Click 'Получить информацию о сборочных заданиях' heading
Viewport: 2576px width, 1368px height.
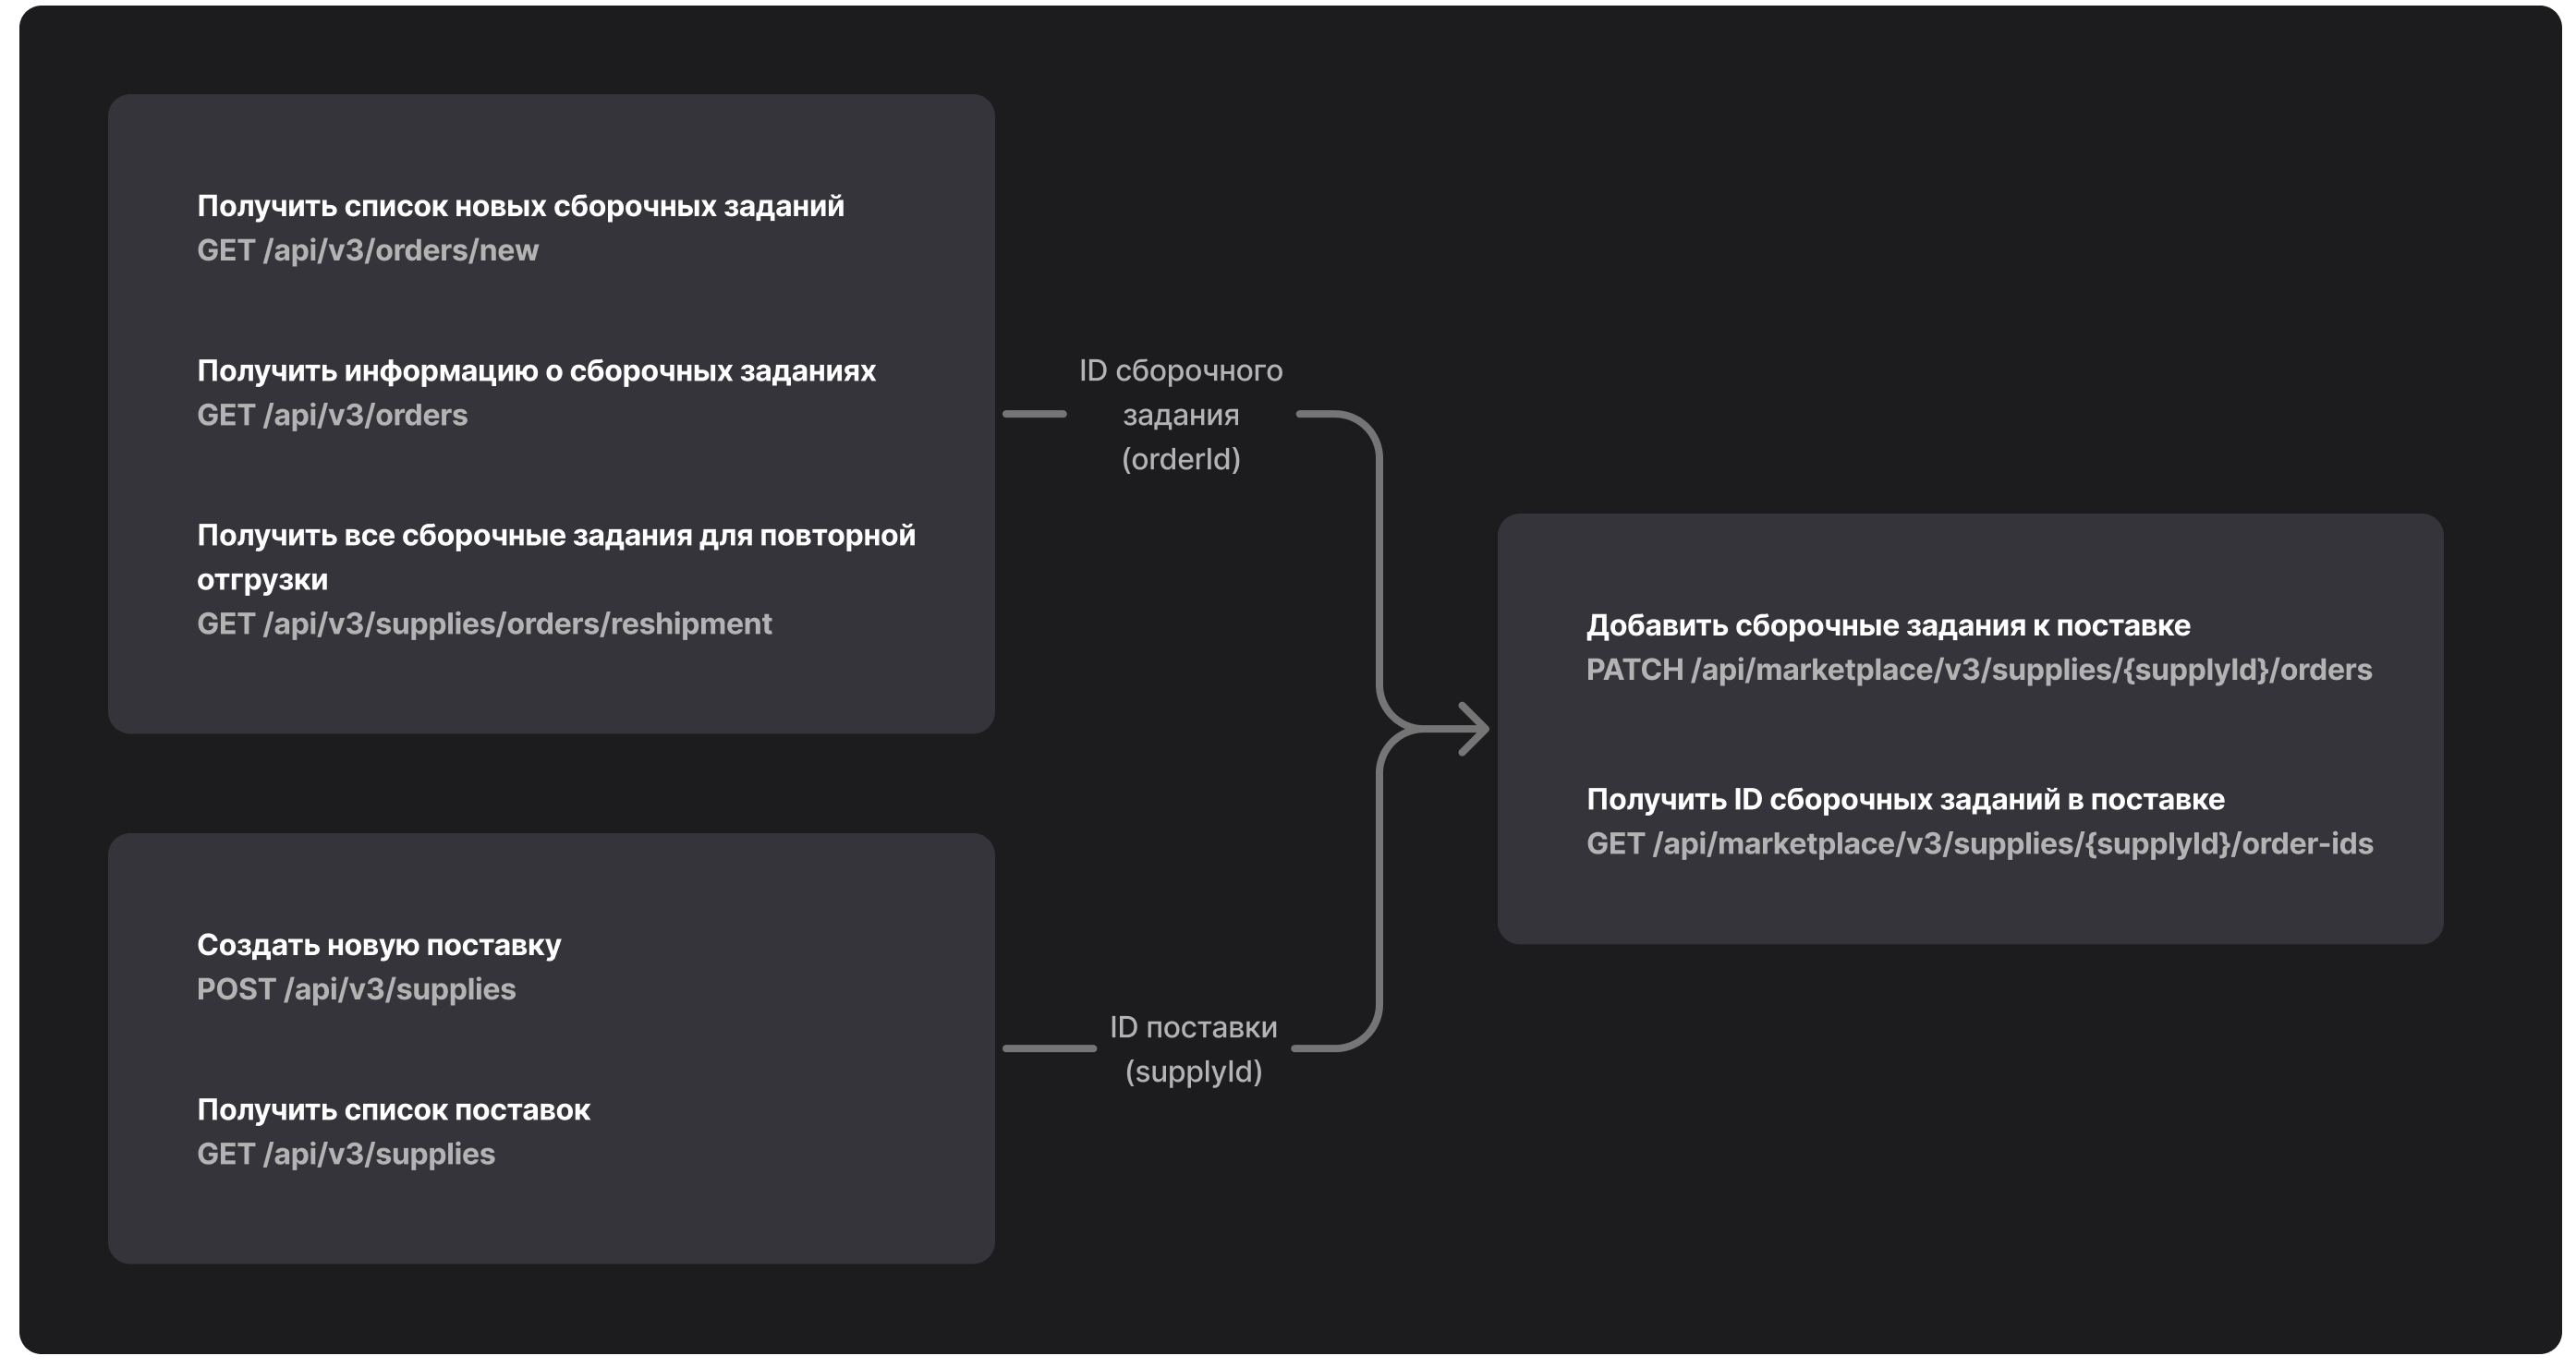[x=536, y=371]
